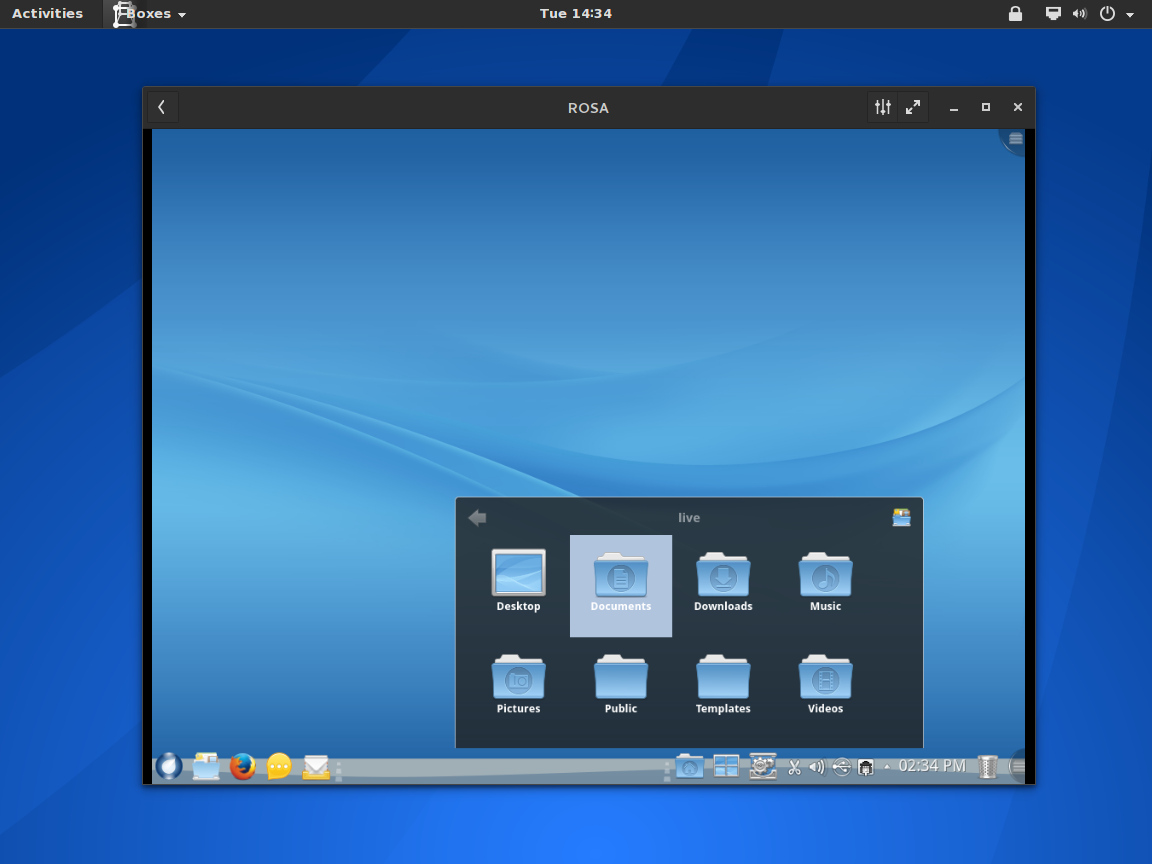Launch the mail client on the taskbar

[x=315, y=766]
